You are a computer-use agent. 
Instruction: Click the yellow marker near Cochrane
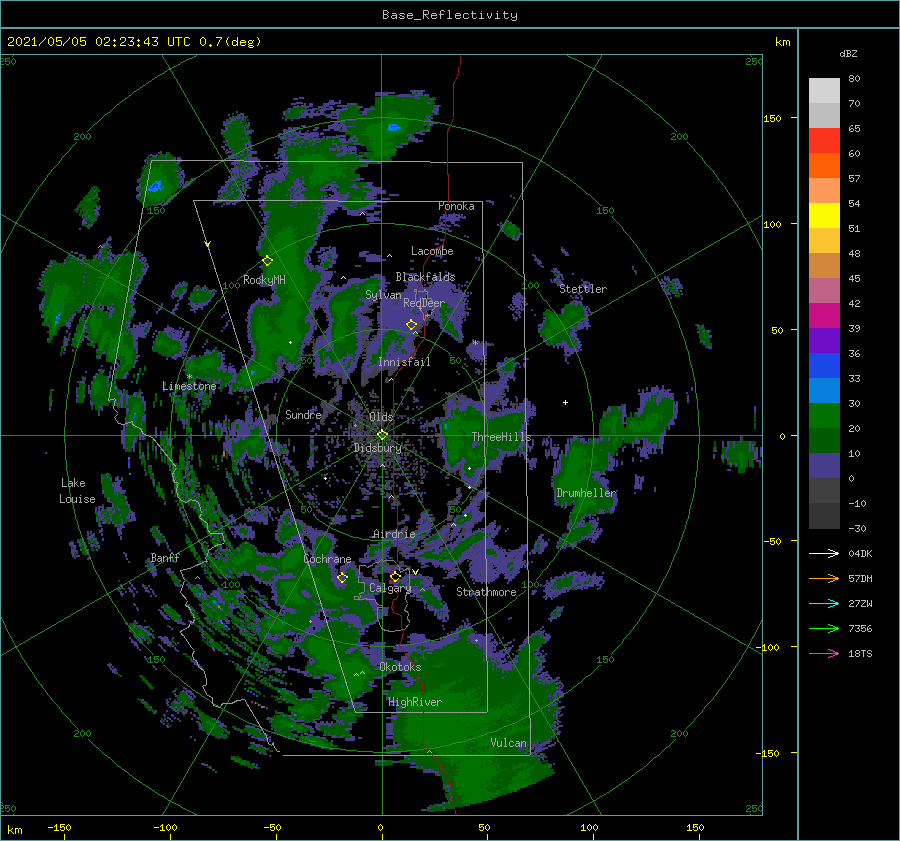(342, 577)
